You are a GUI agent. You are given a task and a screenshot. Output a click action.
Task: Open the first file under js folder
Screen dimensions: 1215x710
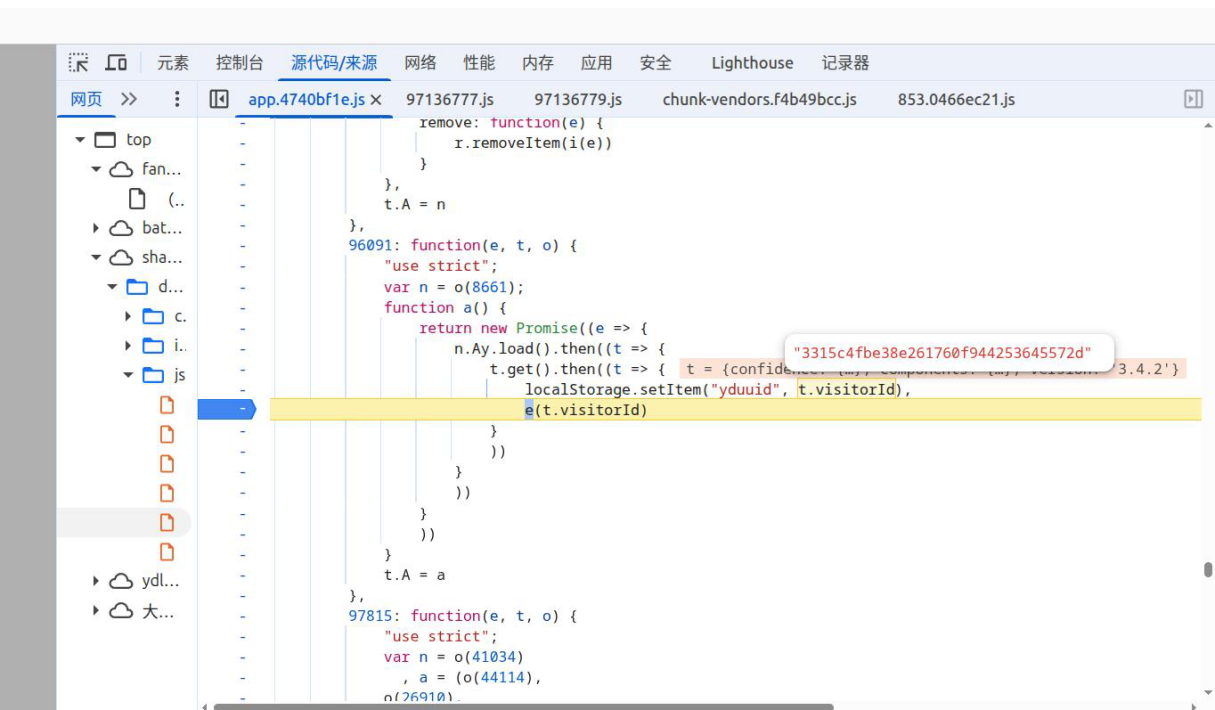pyautogui.click(x=167, y=405)
